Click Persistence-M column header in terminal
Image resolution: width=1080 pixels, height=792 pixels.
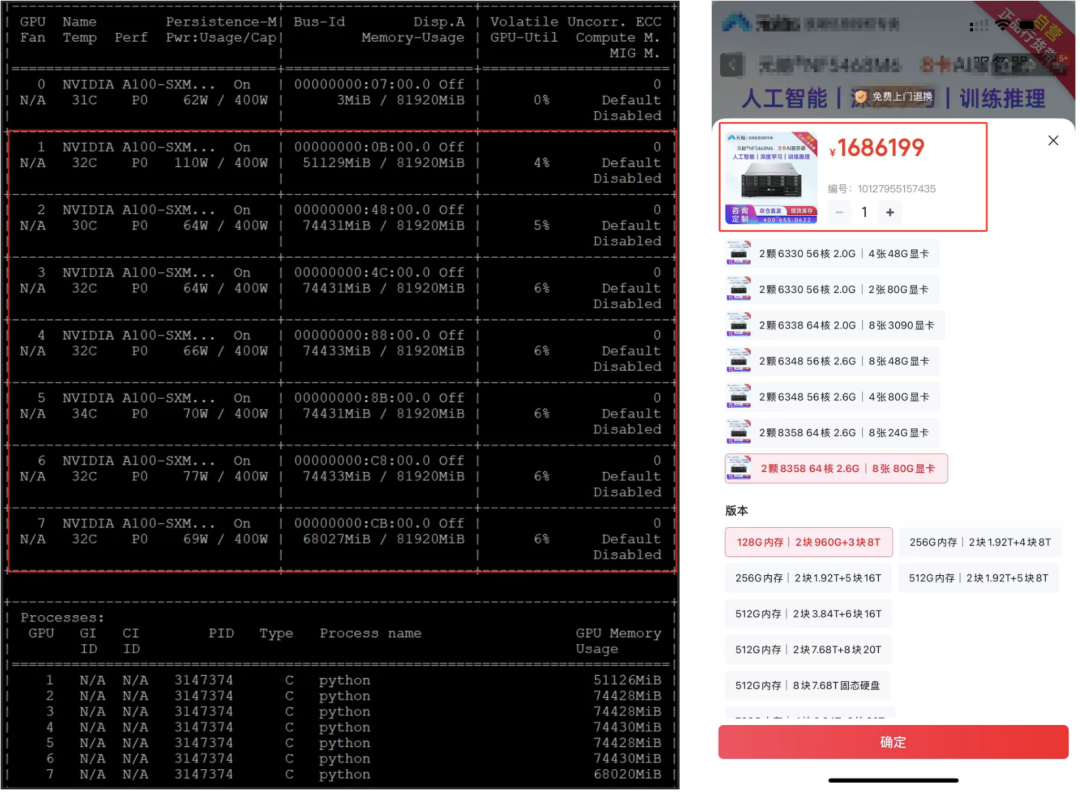pyautogui.click(x=220, y=22)
